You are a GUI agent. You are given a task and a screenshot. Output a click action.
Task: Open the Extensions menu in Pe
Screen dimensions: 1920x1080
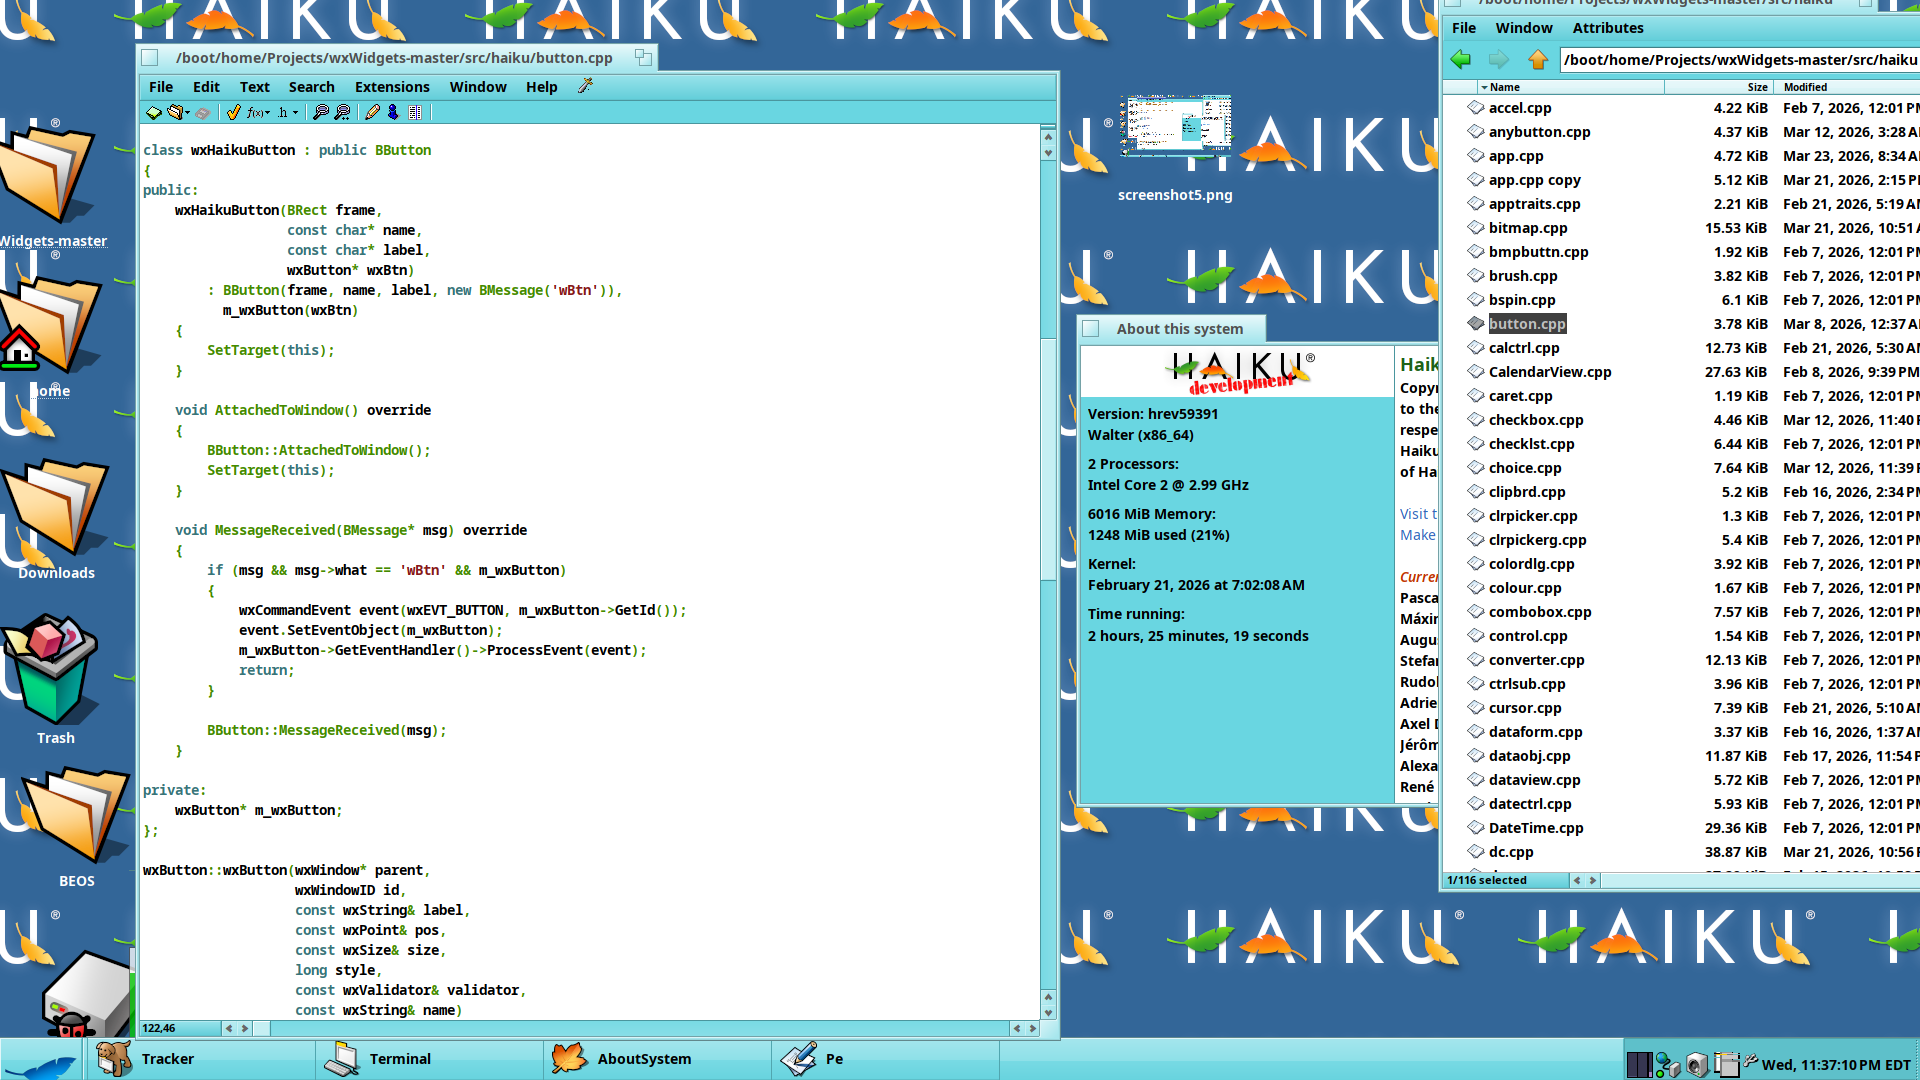(x=392, y=87)
